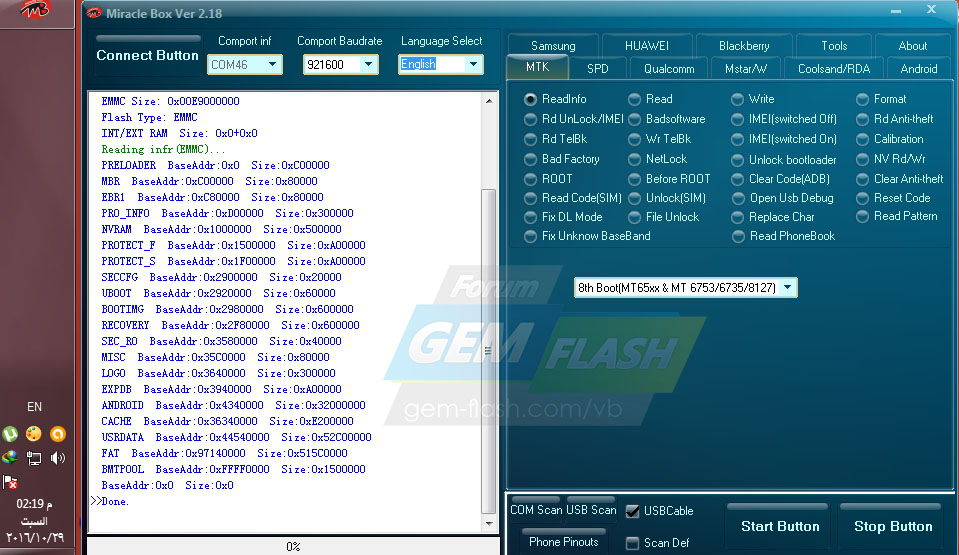This screenshot has height=555, width=959.
Task: Open the Qualcomm tab
Action: coord(668,69)
